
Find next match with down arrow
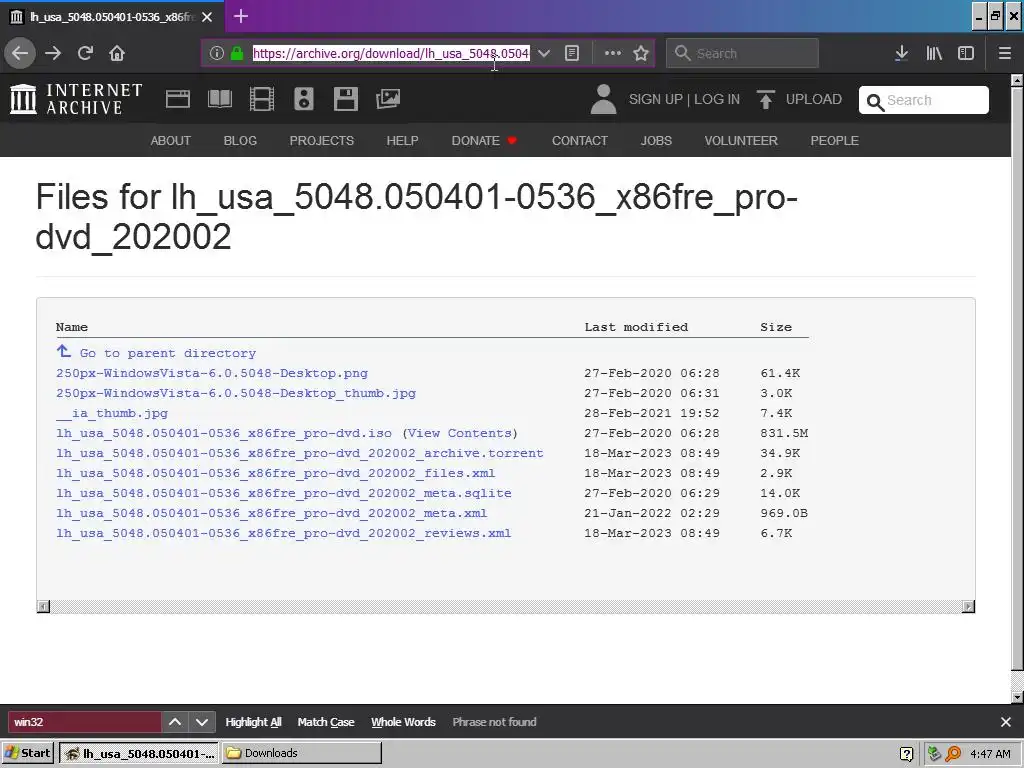(202, 722)
